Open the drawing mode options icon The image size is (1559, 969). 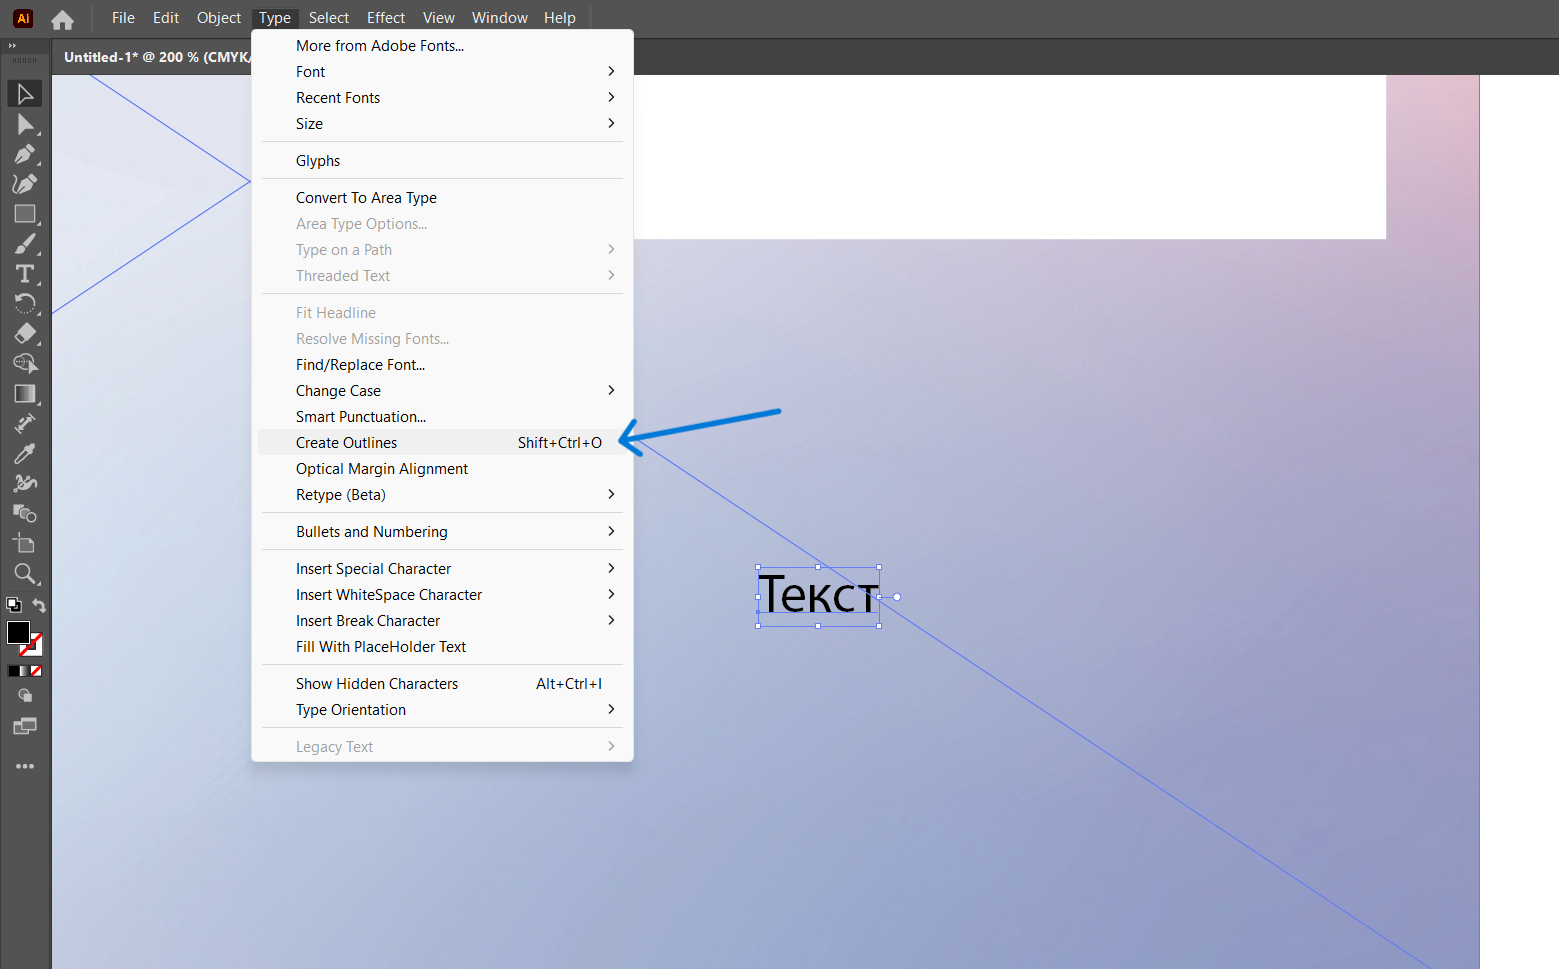coord(25,696)
